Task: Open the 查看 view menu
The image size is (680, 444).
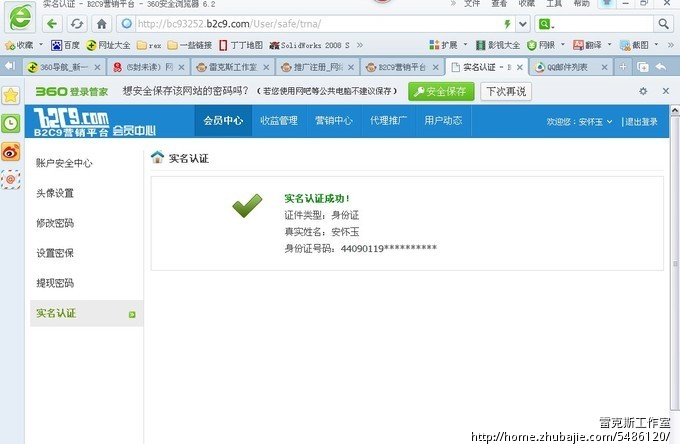Action: [x=499, y=3]
